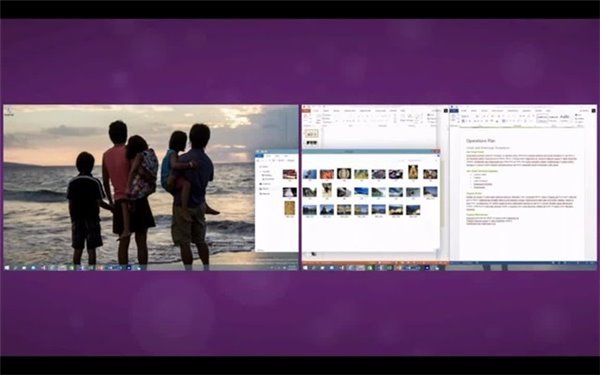Select the tall golden statue photo thumbnail

point(413,172)
